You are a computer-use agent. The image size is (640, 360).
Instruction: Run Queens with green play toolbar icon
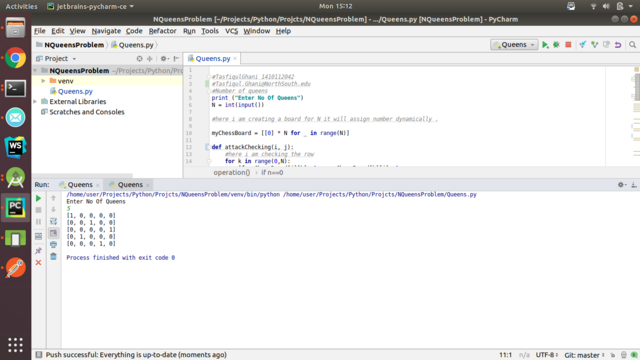[545, 45]
